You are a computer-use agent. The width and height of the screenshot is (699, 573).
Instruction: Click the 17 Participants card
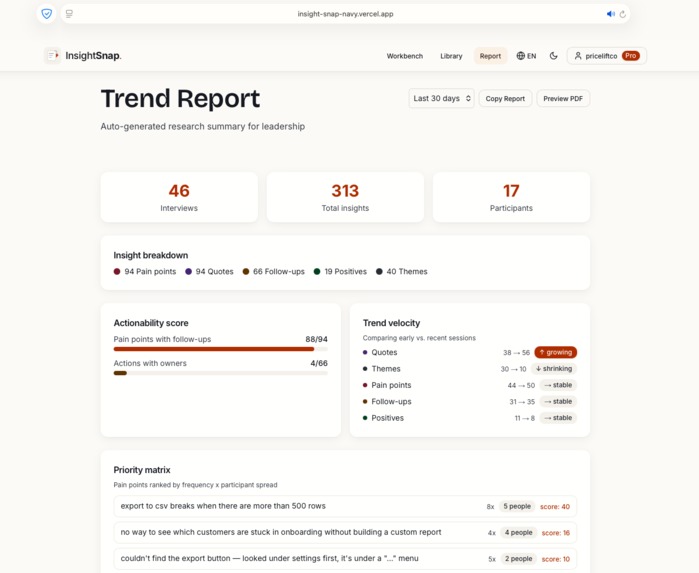(x=511, y=197)
